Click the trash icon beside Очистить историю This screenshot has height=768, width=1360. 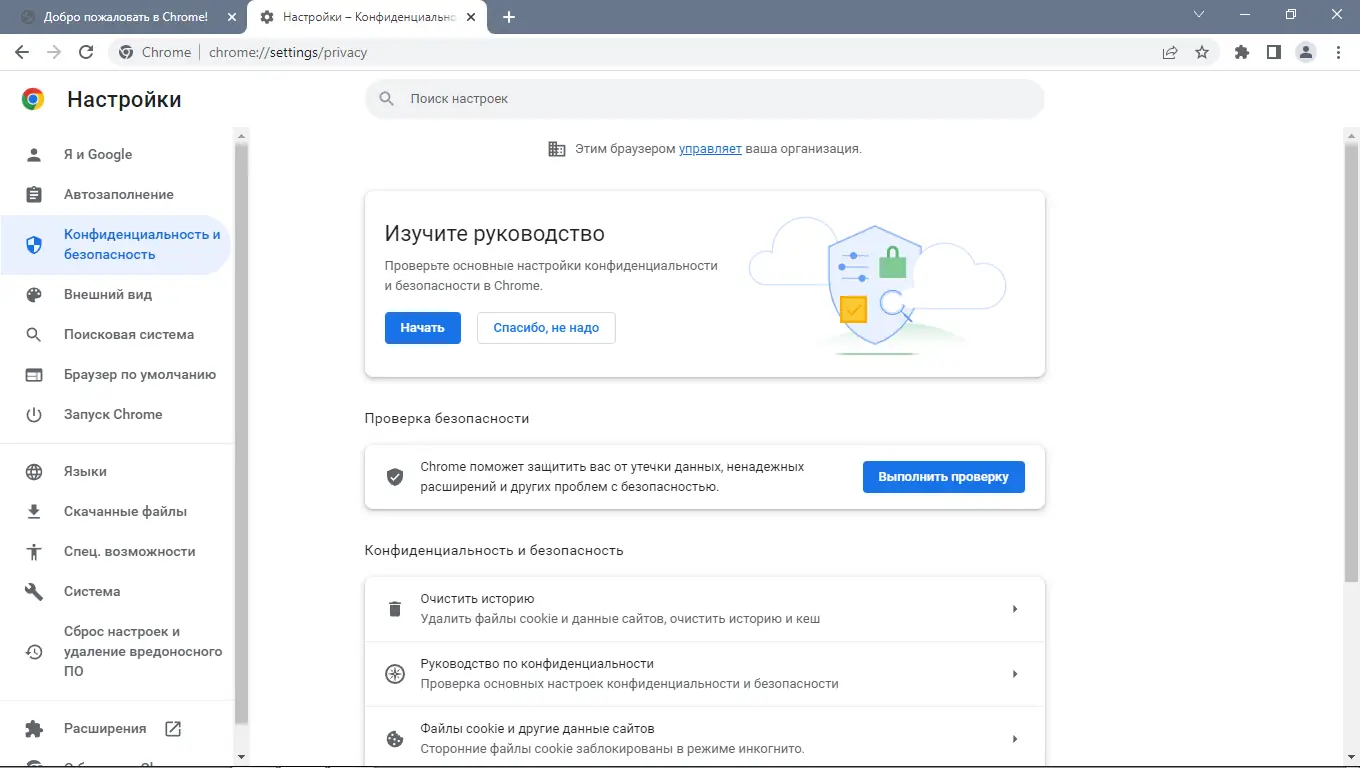(x=392, y=608)
